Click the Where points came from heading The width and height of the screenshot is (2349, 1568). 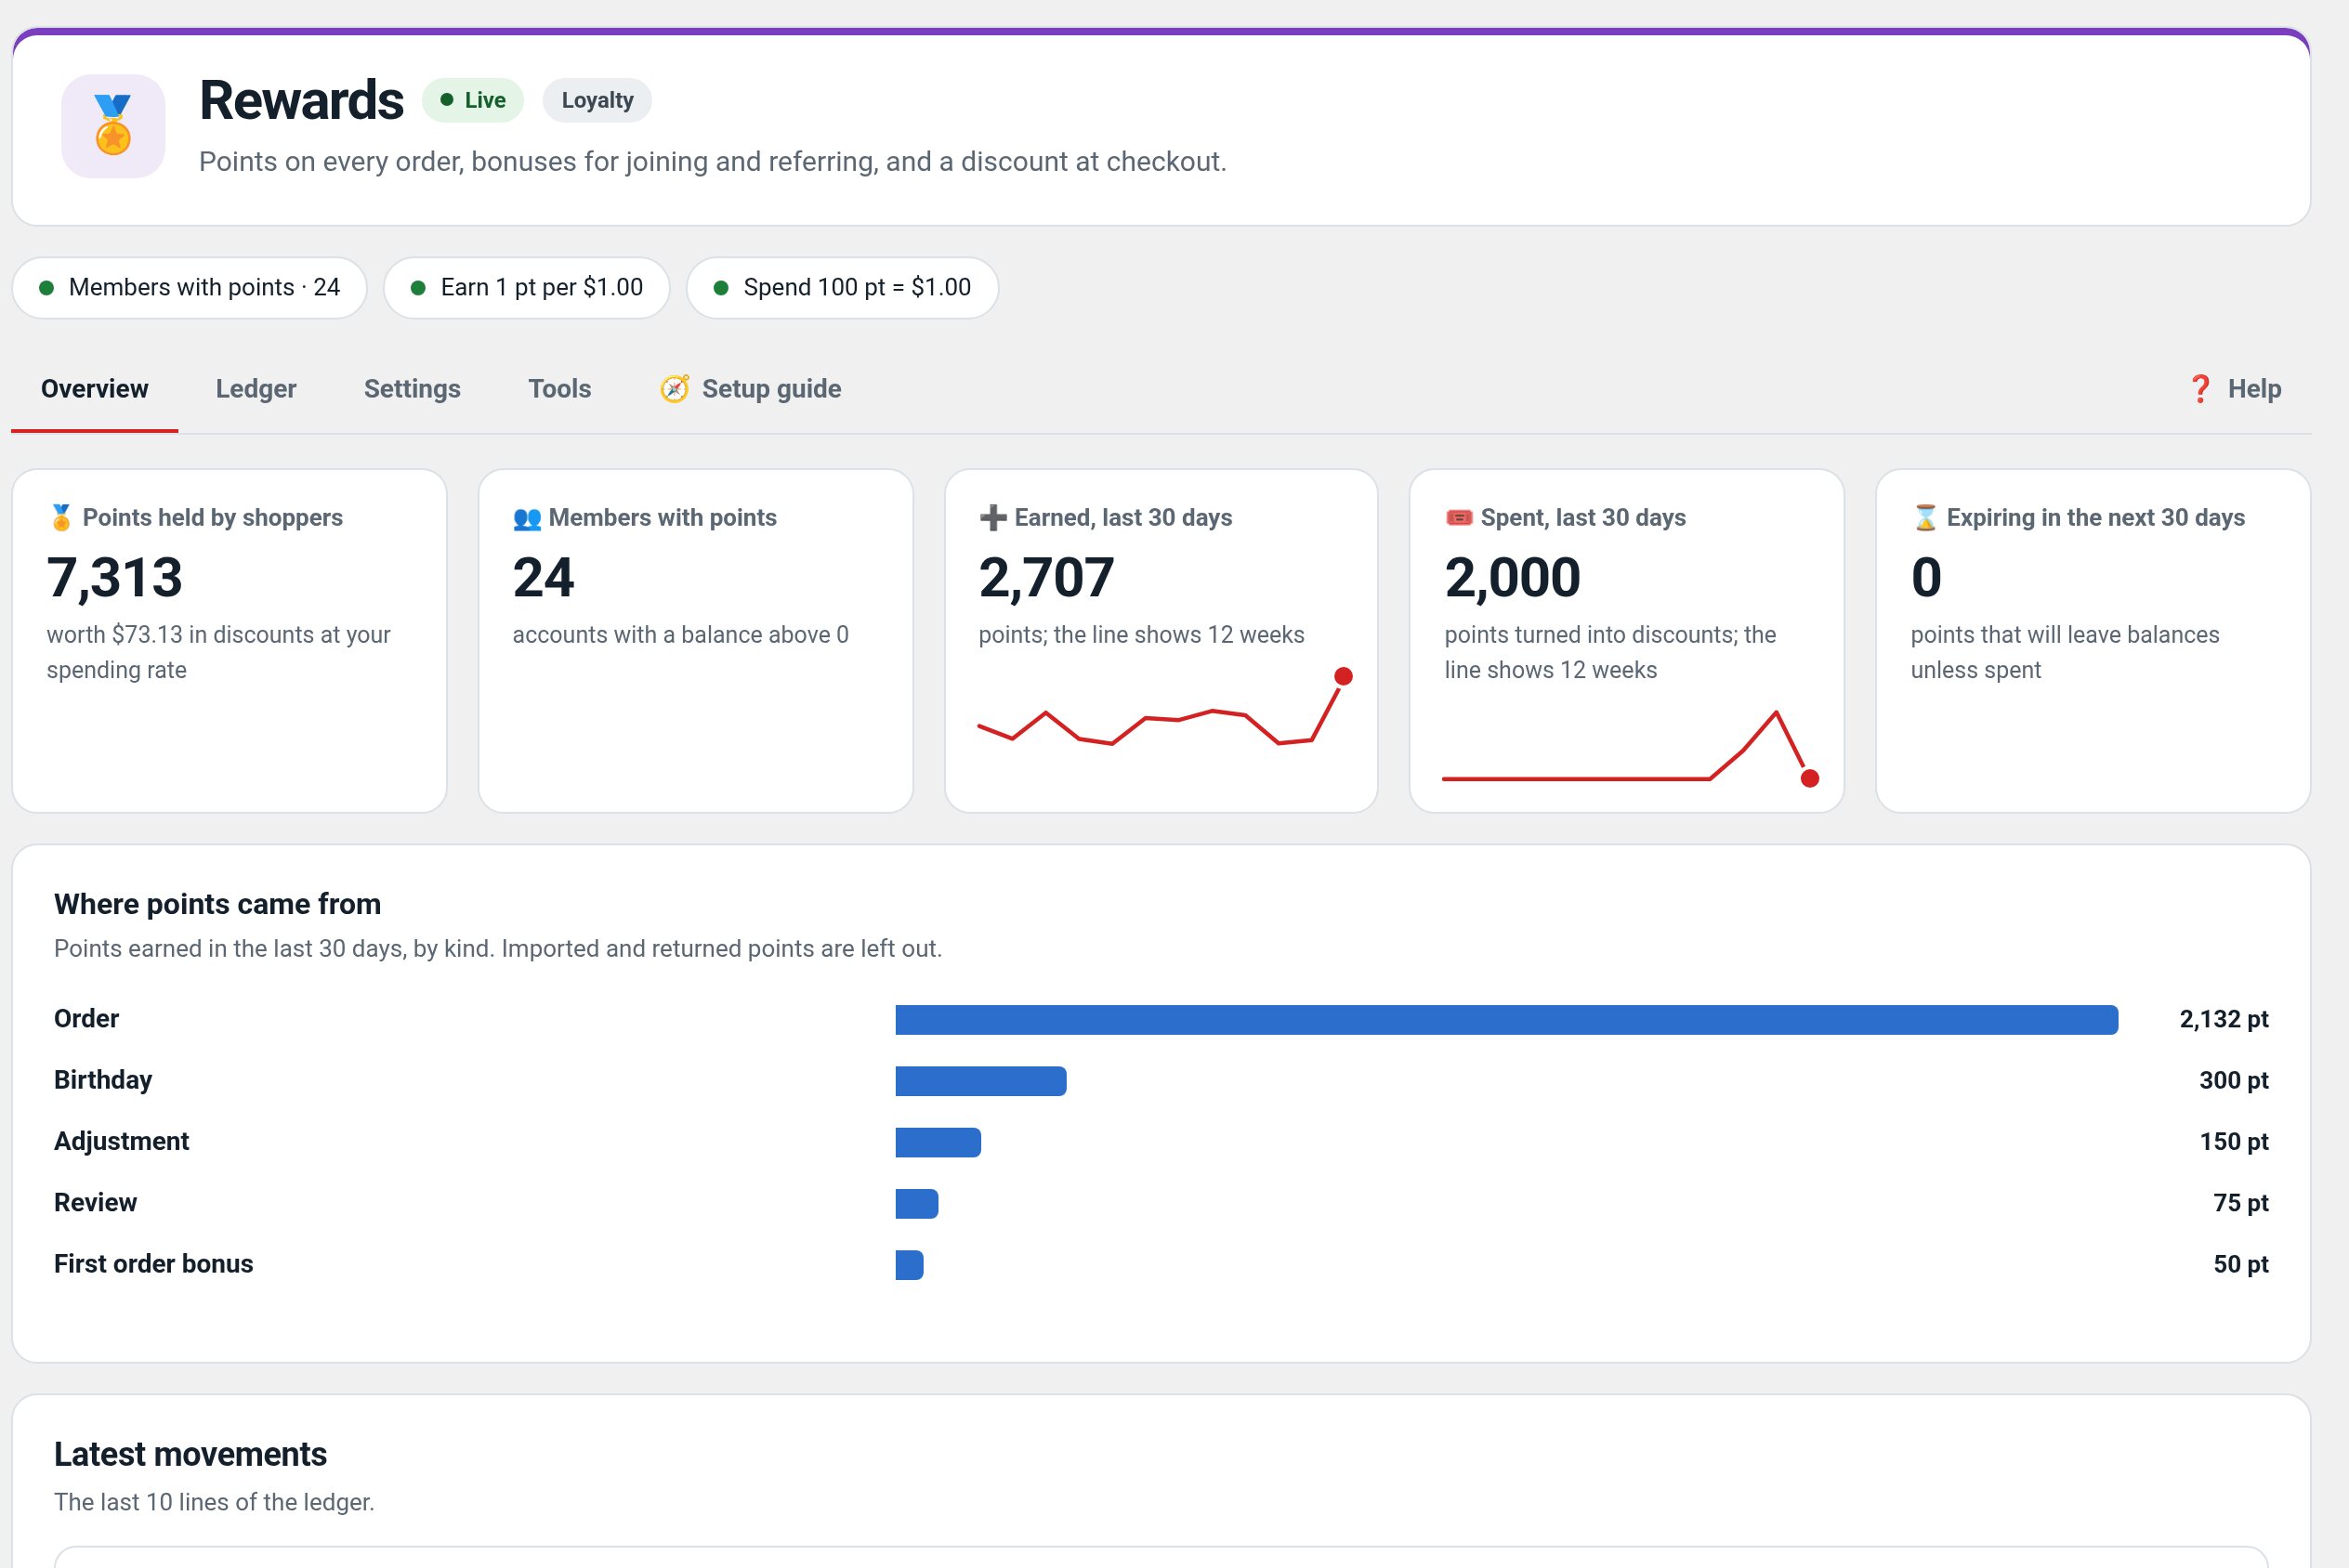pyautogui.click(x=218, y=904)
